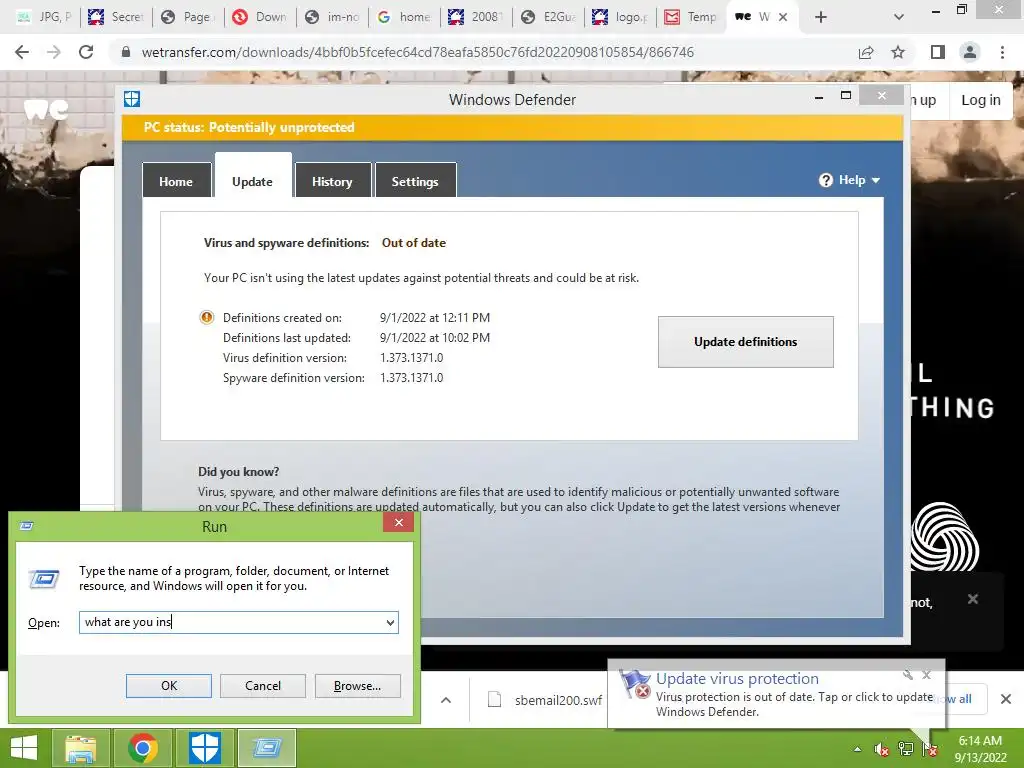Click the Windows Defender shield title icon
The width and height of the screenshot is (1024, 768).
click(132, 99)
